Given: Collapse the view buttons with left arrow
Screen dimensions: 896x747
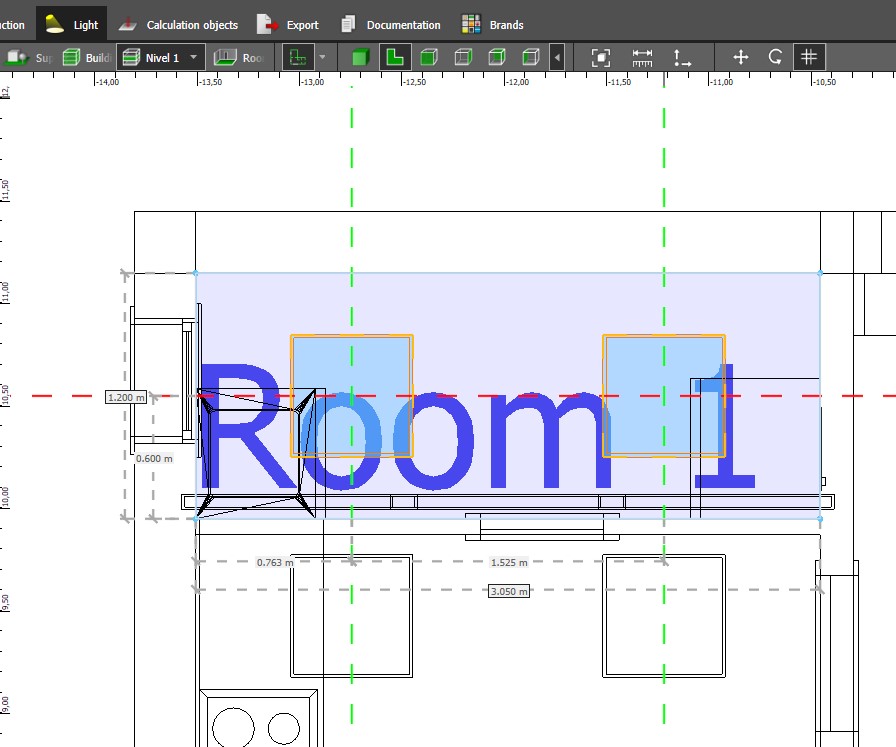Looking at the screenshot, I should [557, 57].
